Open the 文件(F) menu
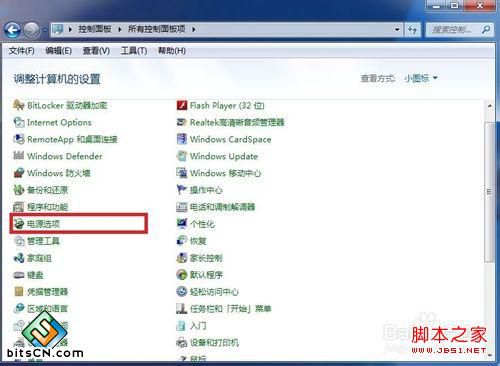The width and height of the screenshot is (500, 366). [x=21, y=51]
